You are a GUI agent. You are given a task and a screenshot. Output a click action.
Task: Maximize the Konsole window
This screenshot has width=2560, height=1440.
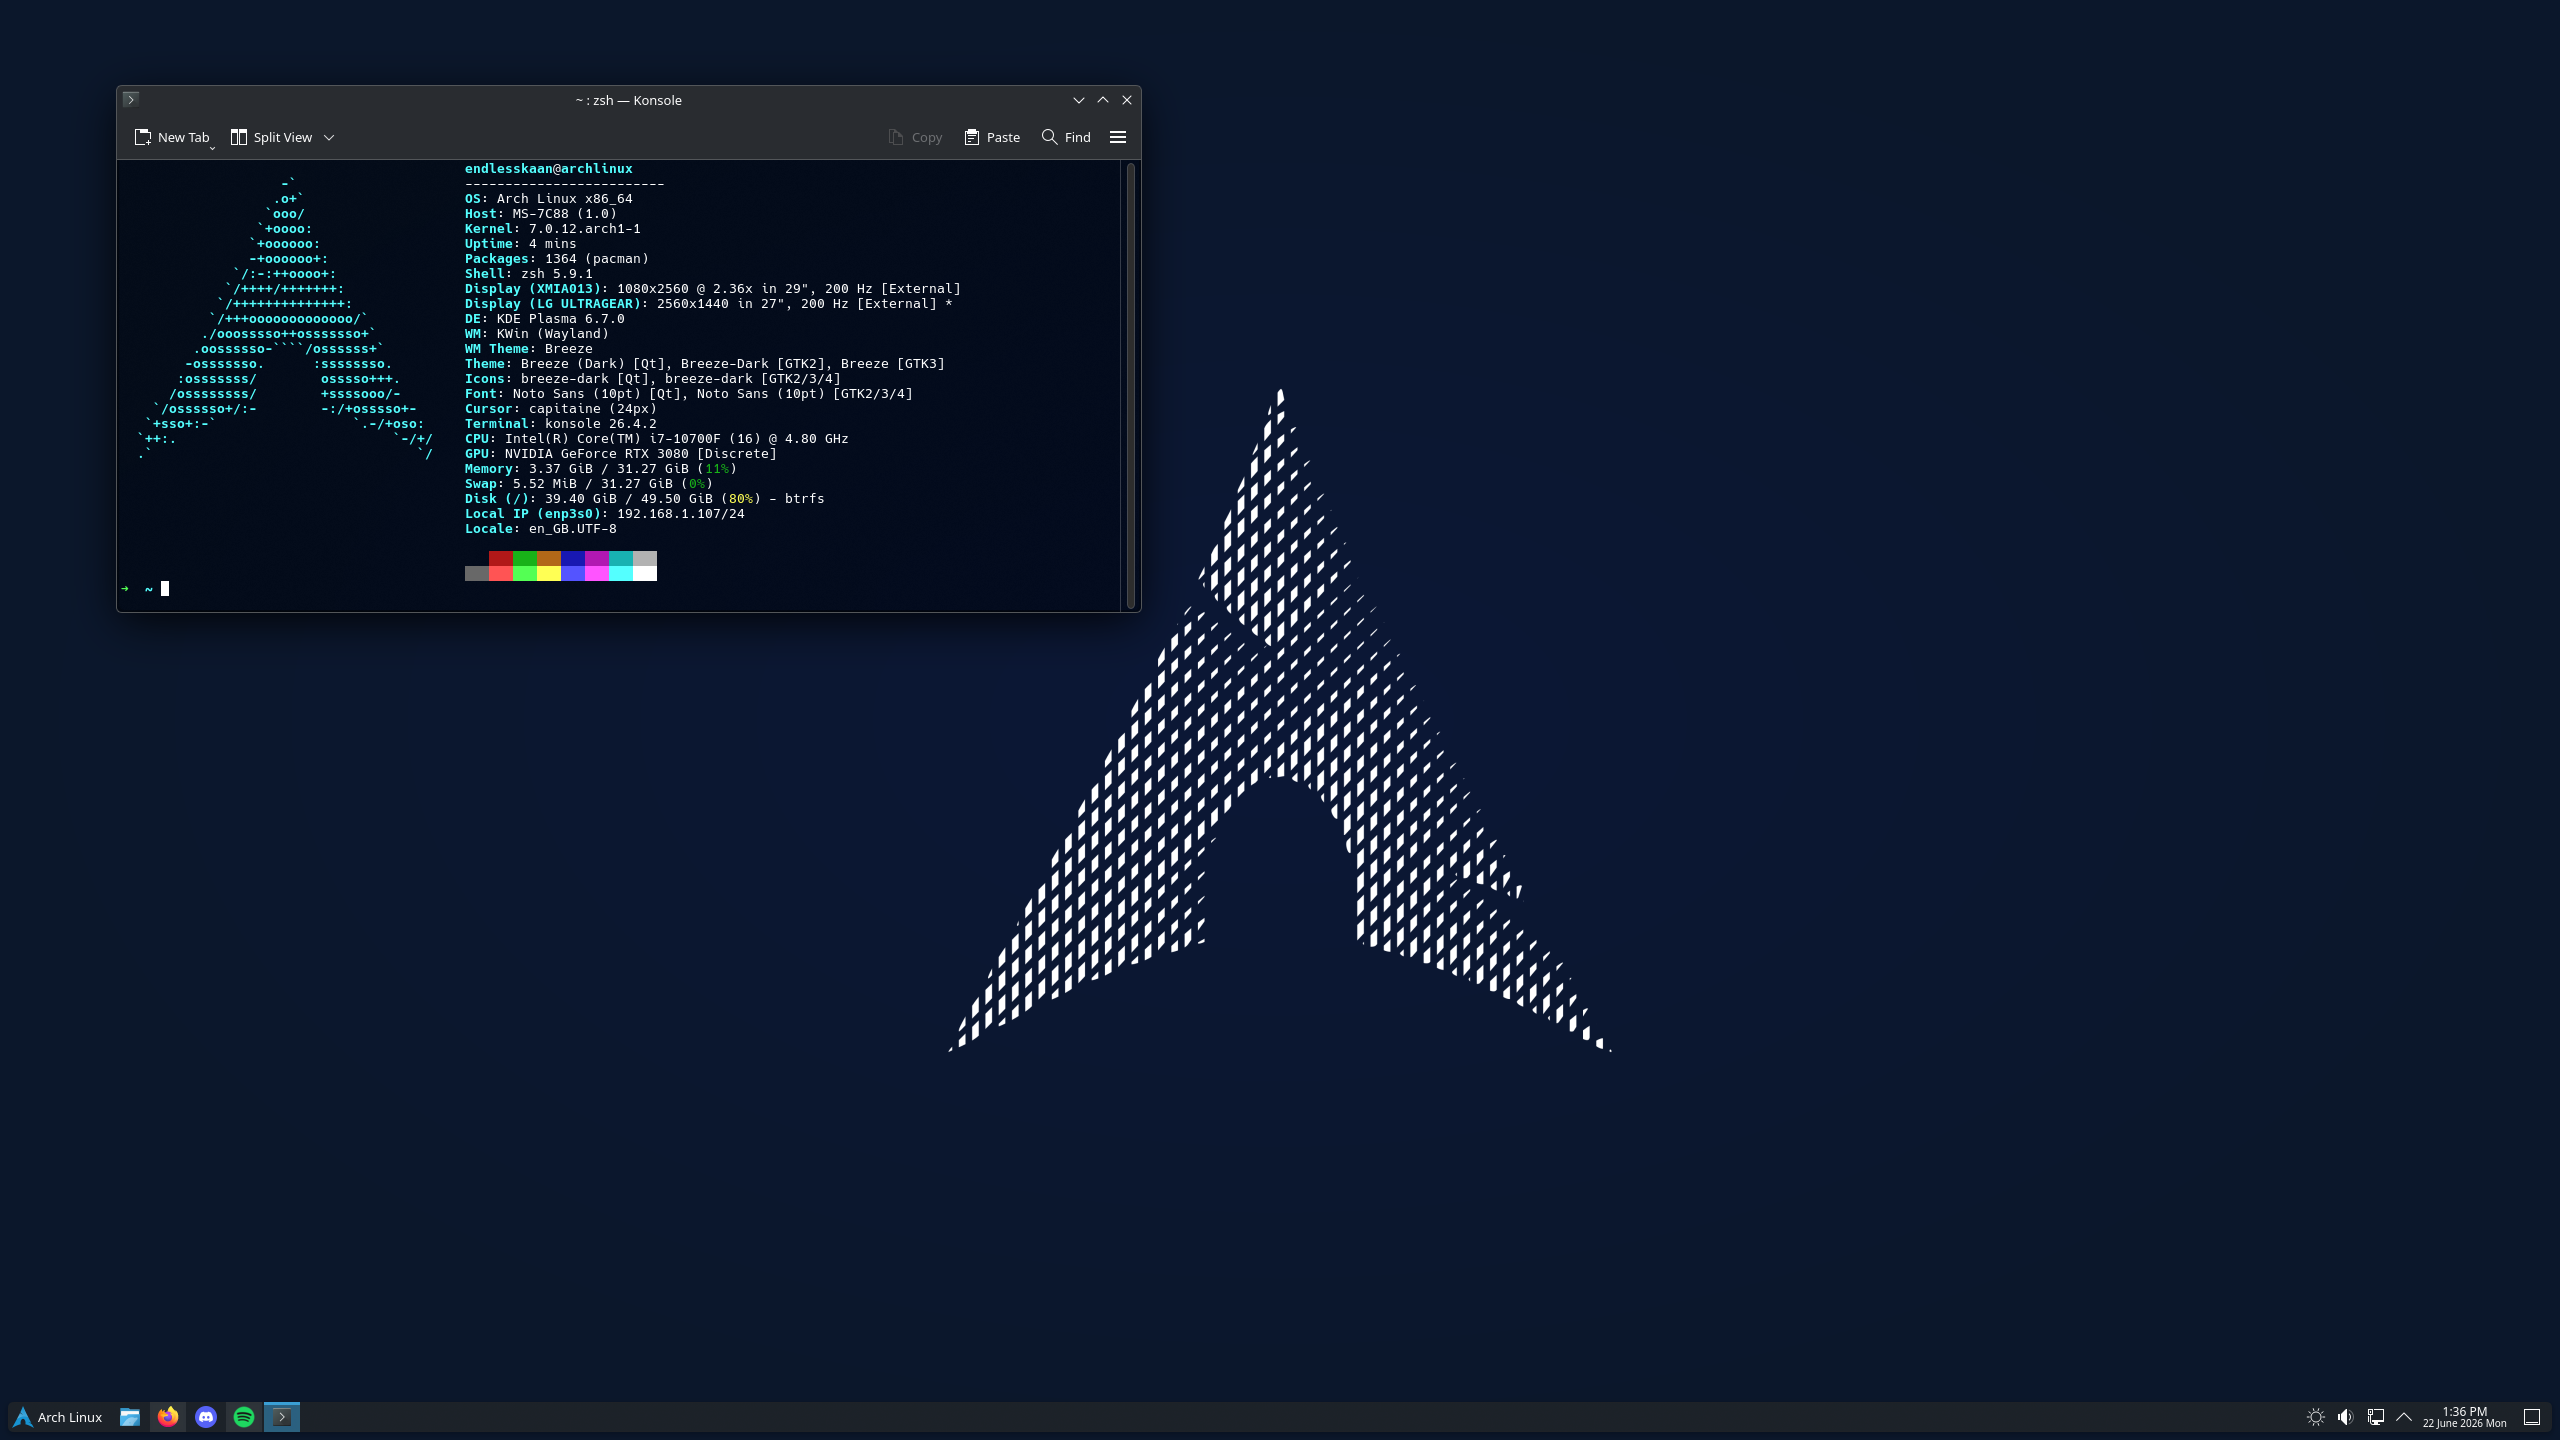(1102, 100)
